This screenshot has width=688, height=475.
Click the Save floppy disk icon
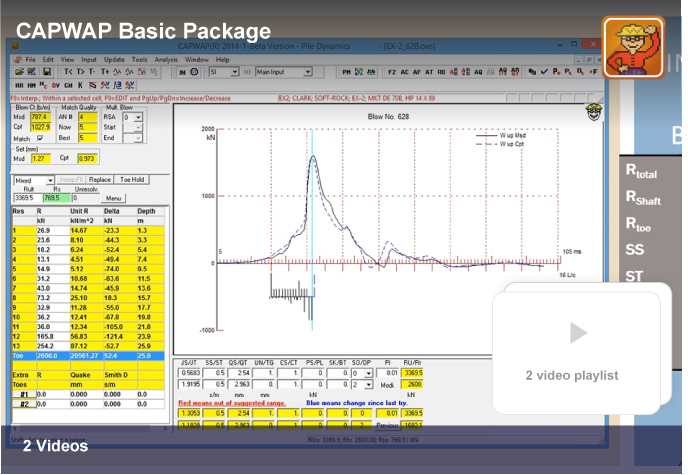[x=47, y=71]
